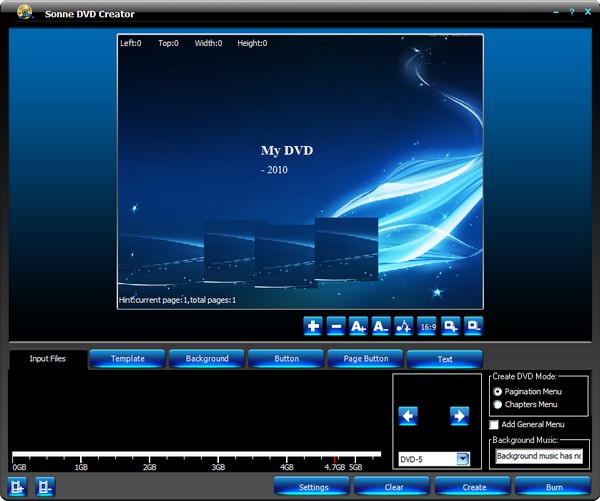Open the Background tab
This screenshot has height=501, width=600.
point(207,359)
